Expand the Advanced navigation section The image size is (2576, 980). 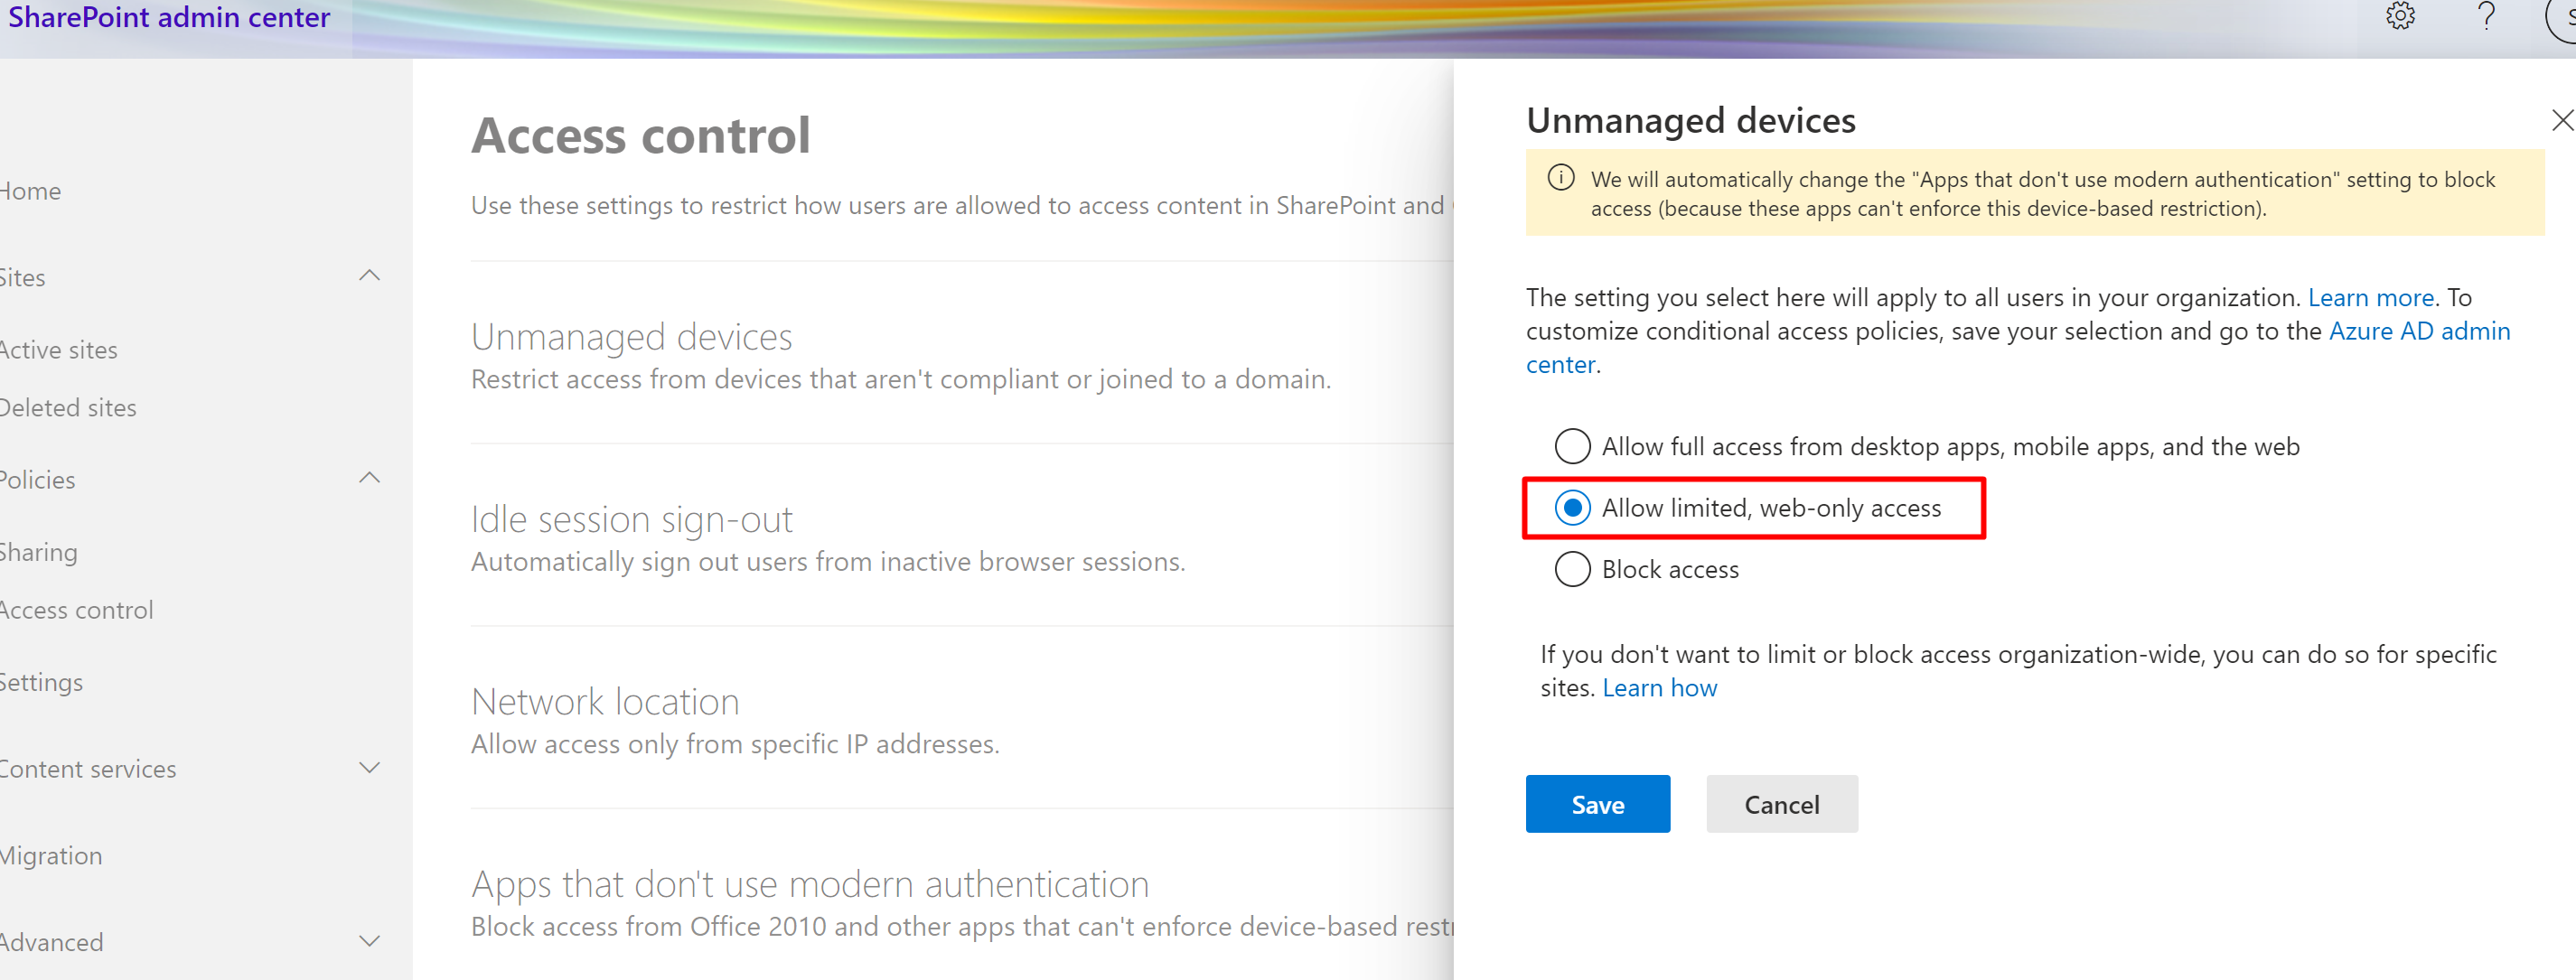tap(369, 941)
